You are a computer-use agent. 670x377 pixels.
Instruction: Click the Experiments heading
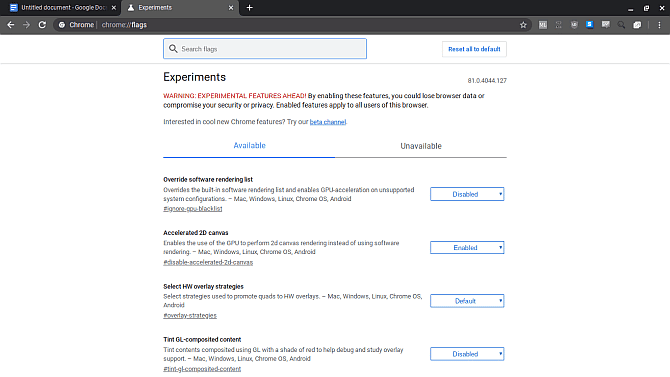pyautogui.click(x=194, y=77)
